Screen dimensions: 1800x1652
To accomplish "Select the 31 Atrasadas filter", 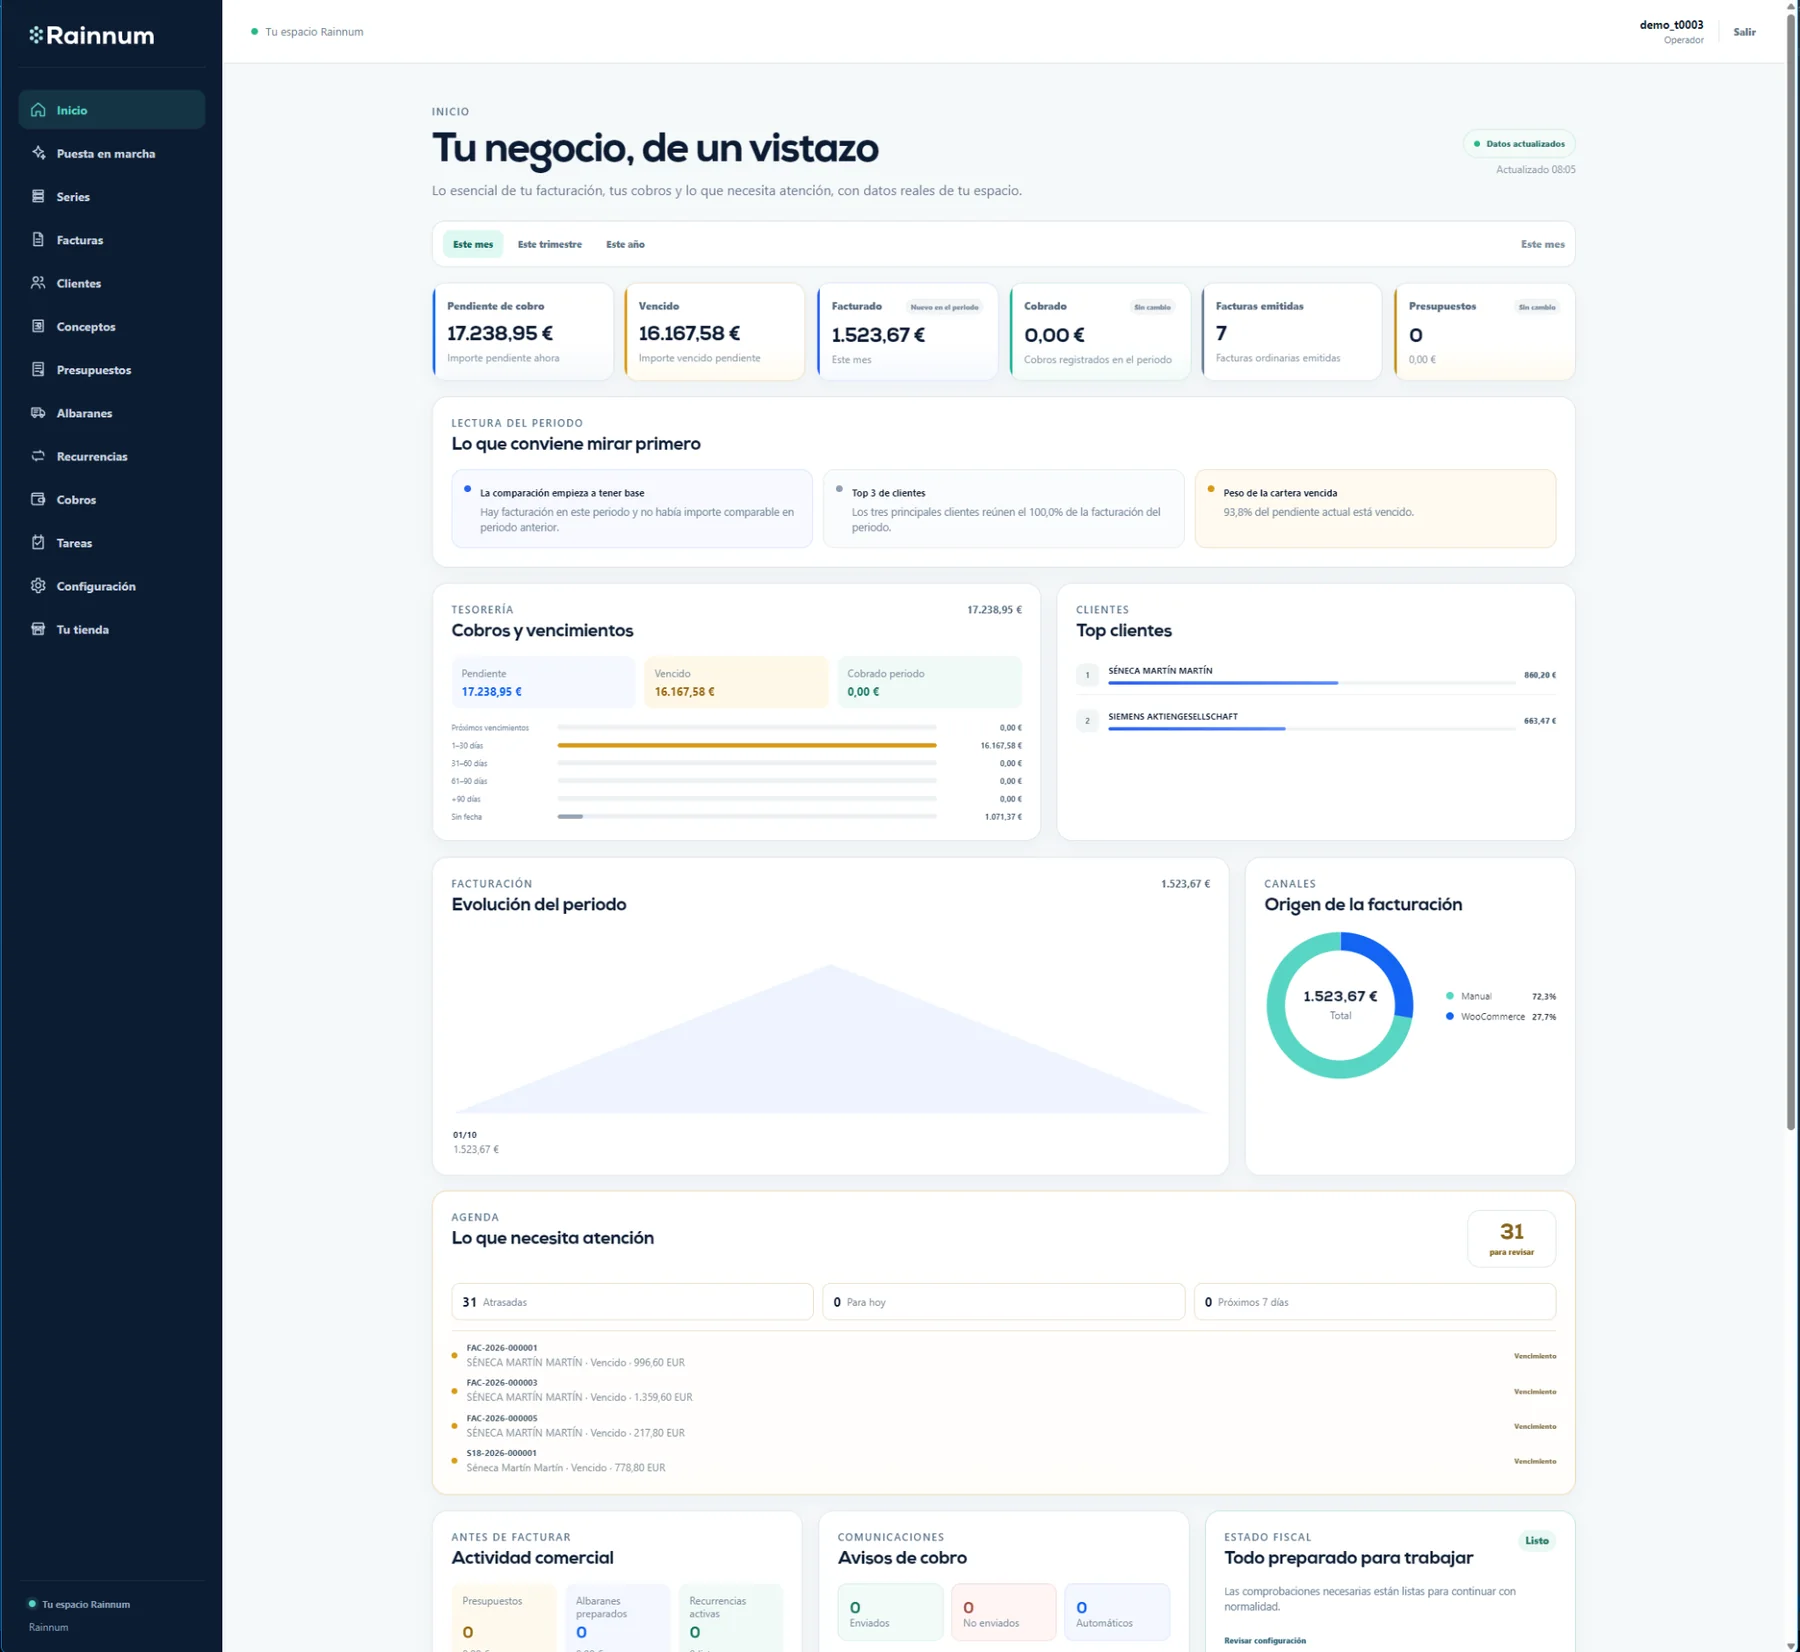I will click(632, 1302).
